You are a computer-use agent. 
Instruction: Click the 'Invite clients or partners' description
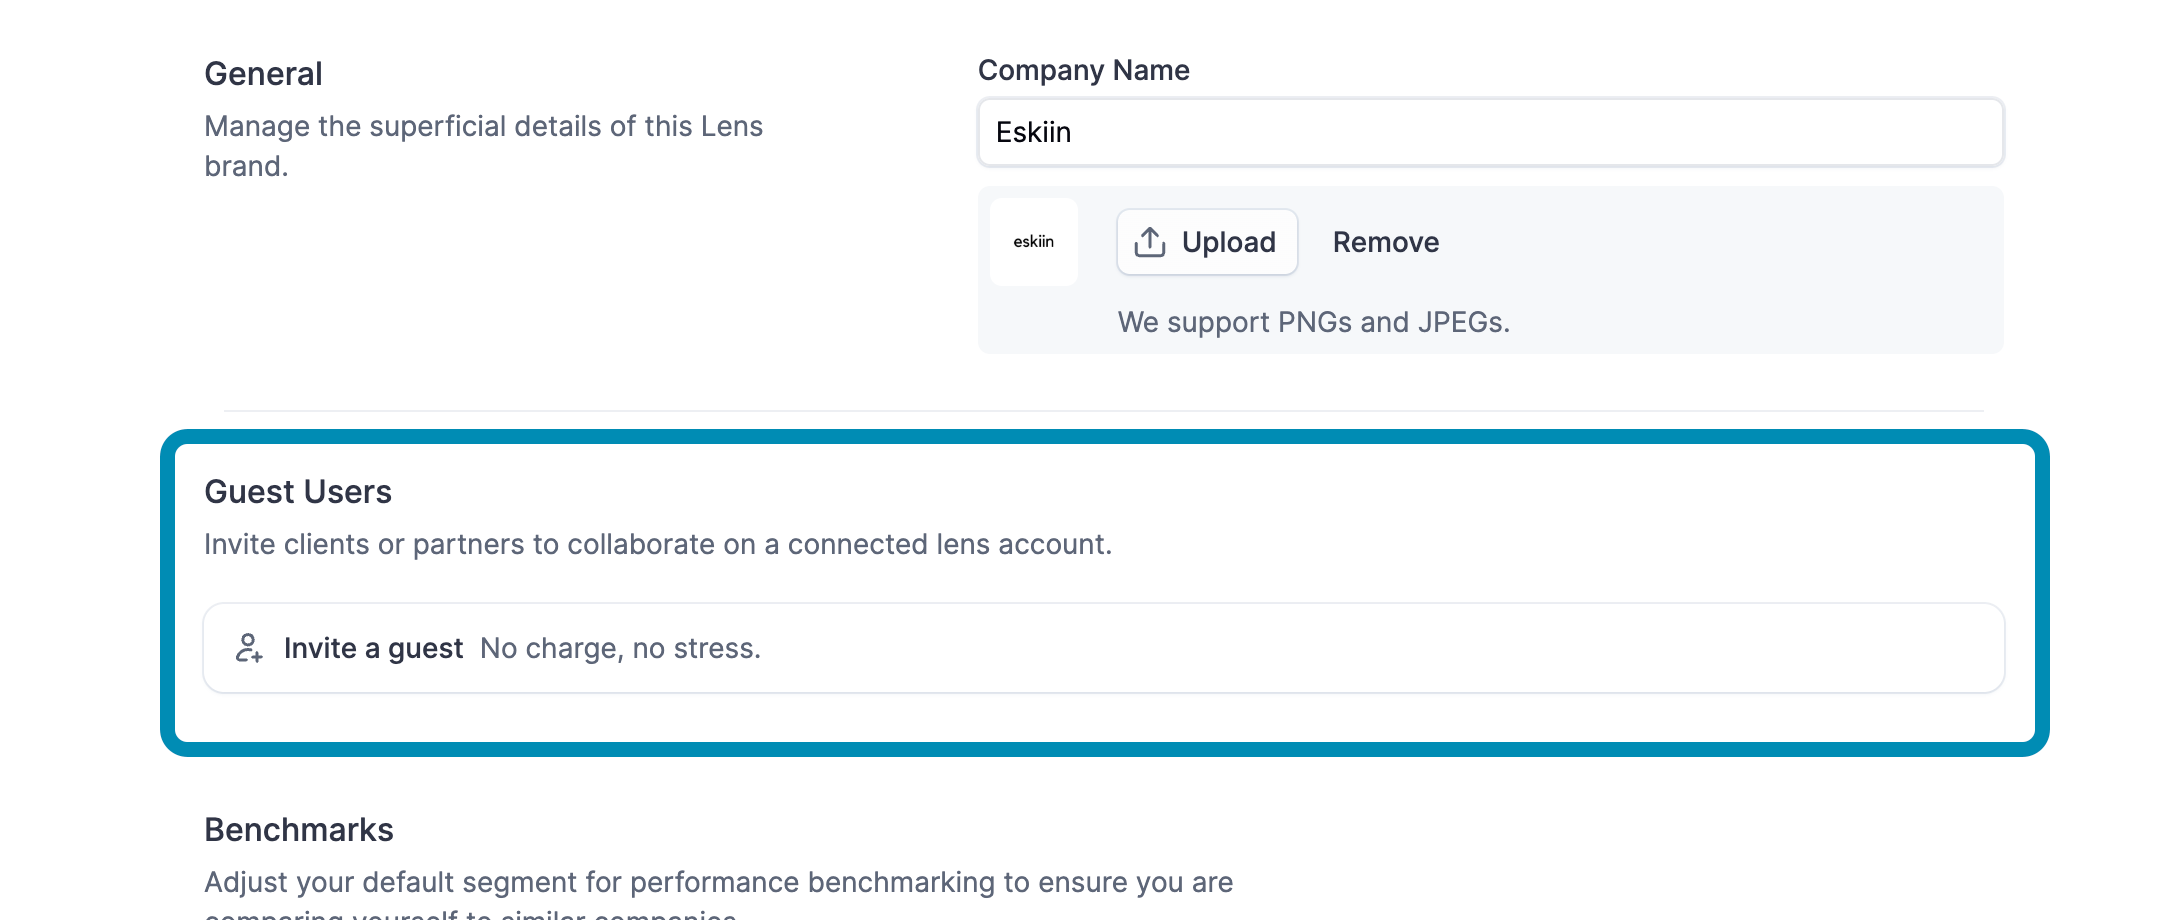[658, 544]
